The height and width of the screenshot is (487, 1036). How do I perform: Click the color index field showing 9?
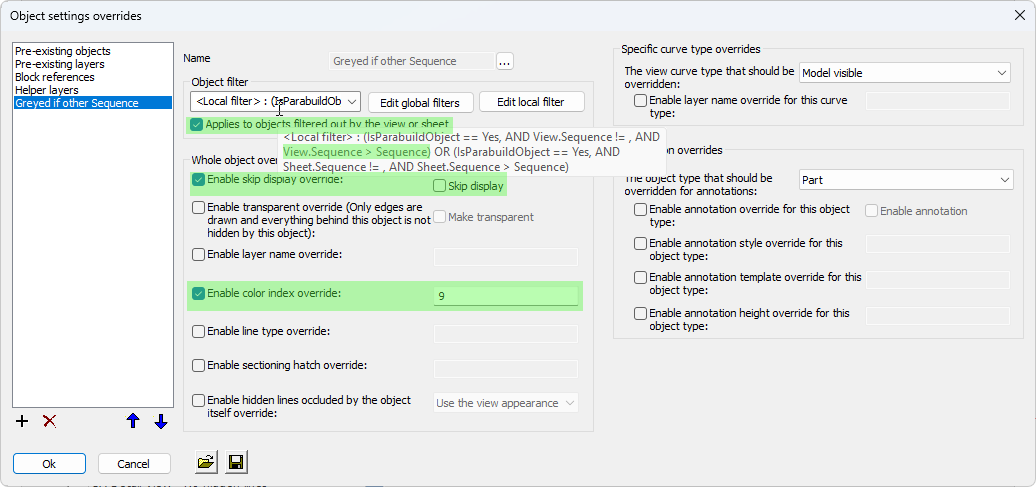pyautogui.click(x=505, y=296)
